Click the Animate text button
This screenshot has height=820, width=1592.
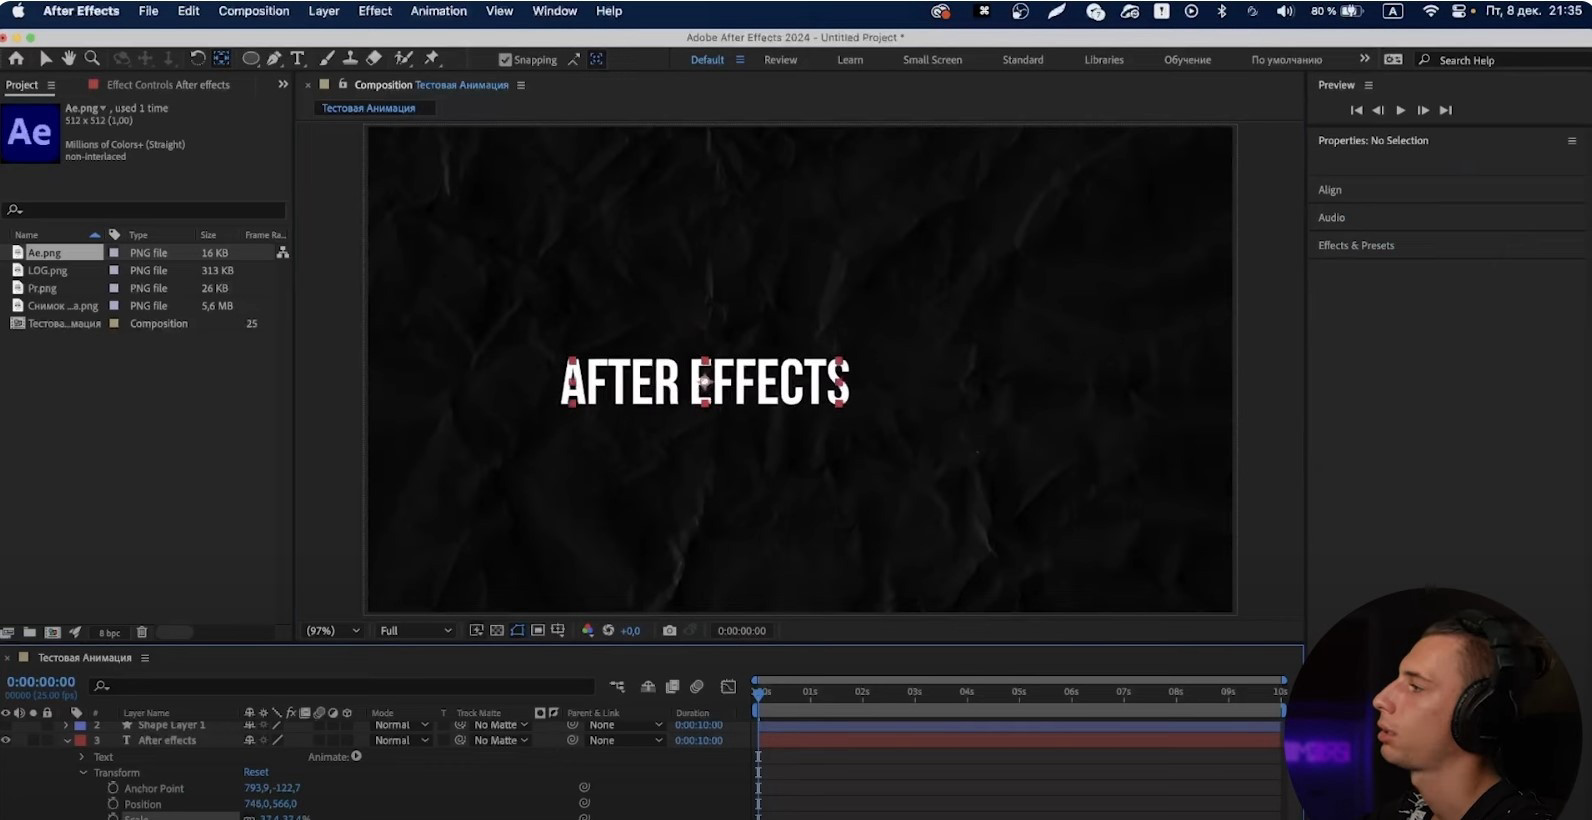[x=356, y=757]
